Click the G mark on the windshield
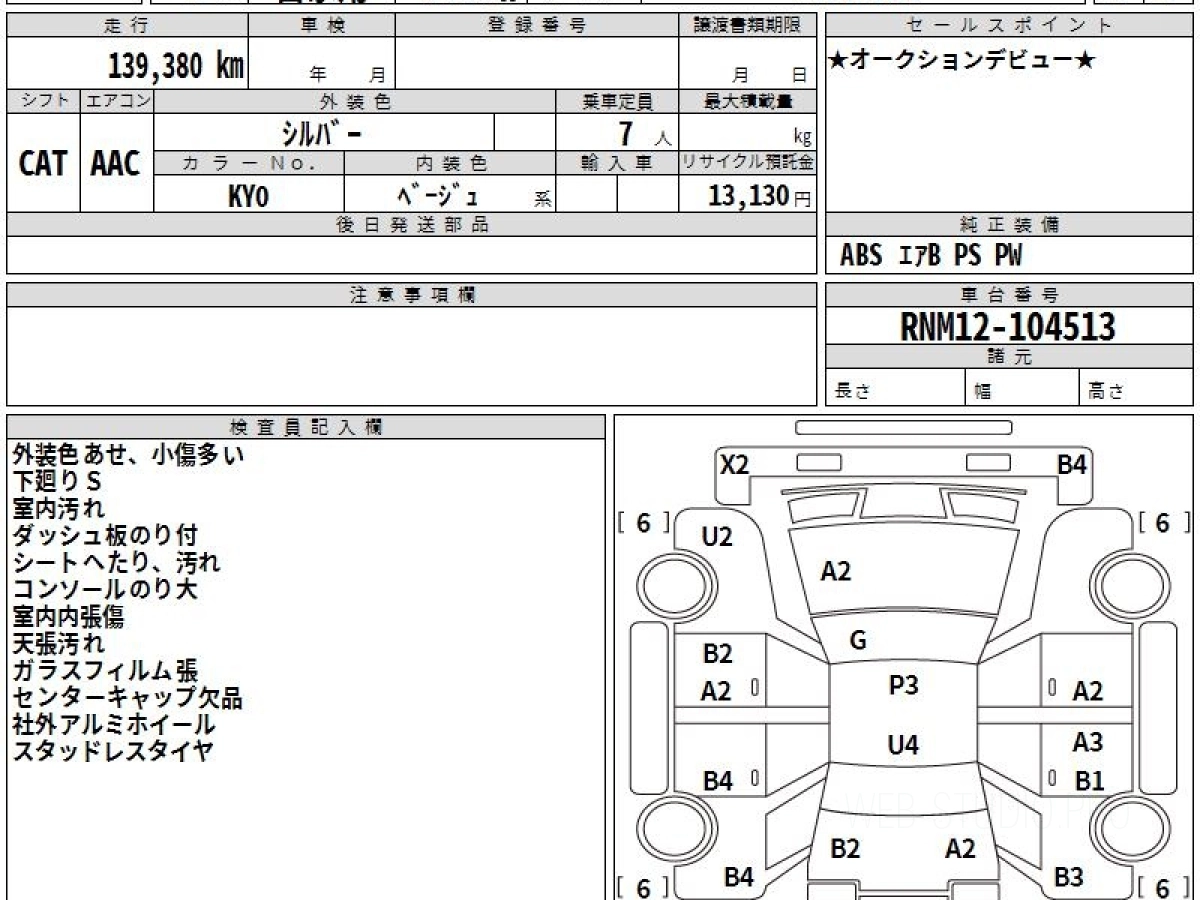 point(857,641)
